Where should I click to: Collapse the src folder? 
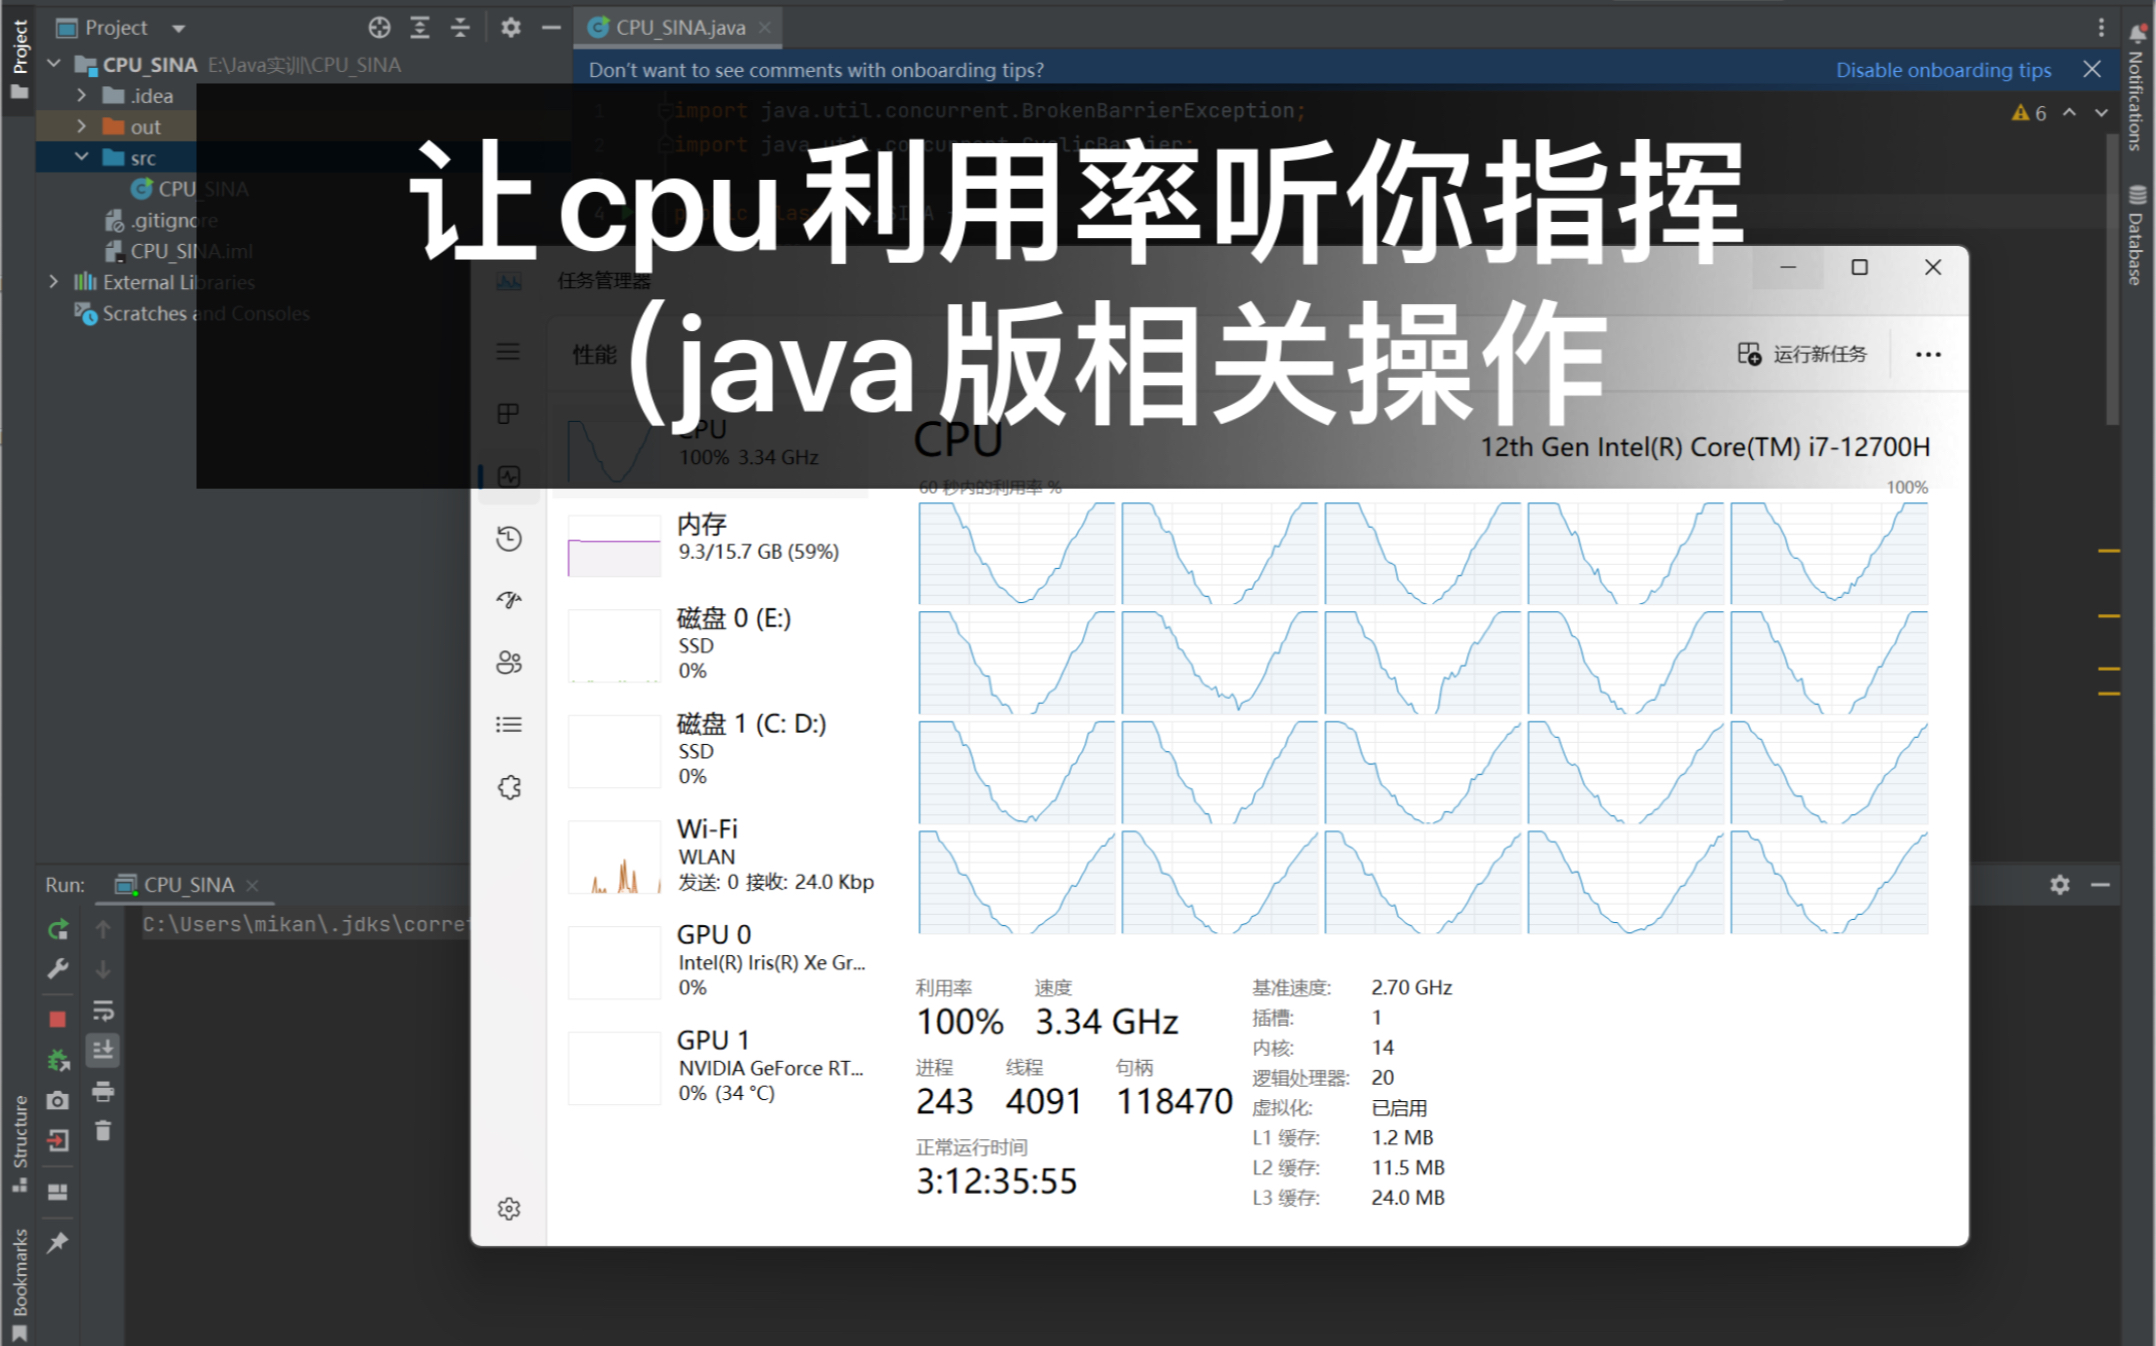82,157
